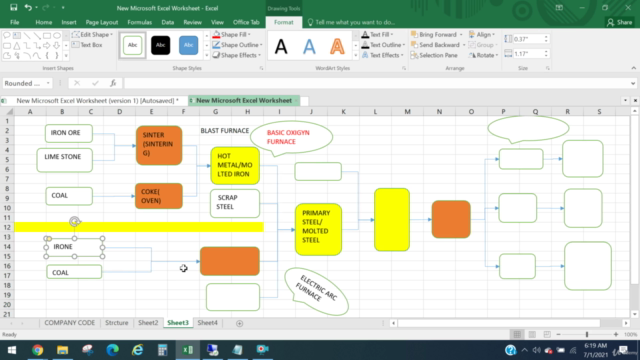
Task: Expand the Name Box dropdown
Action: point(48,83)
